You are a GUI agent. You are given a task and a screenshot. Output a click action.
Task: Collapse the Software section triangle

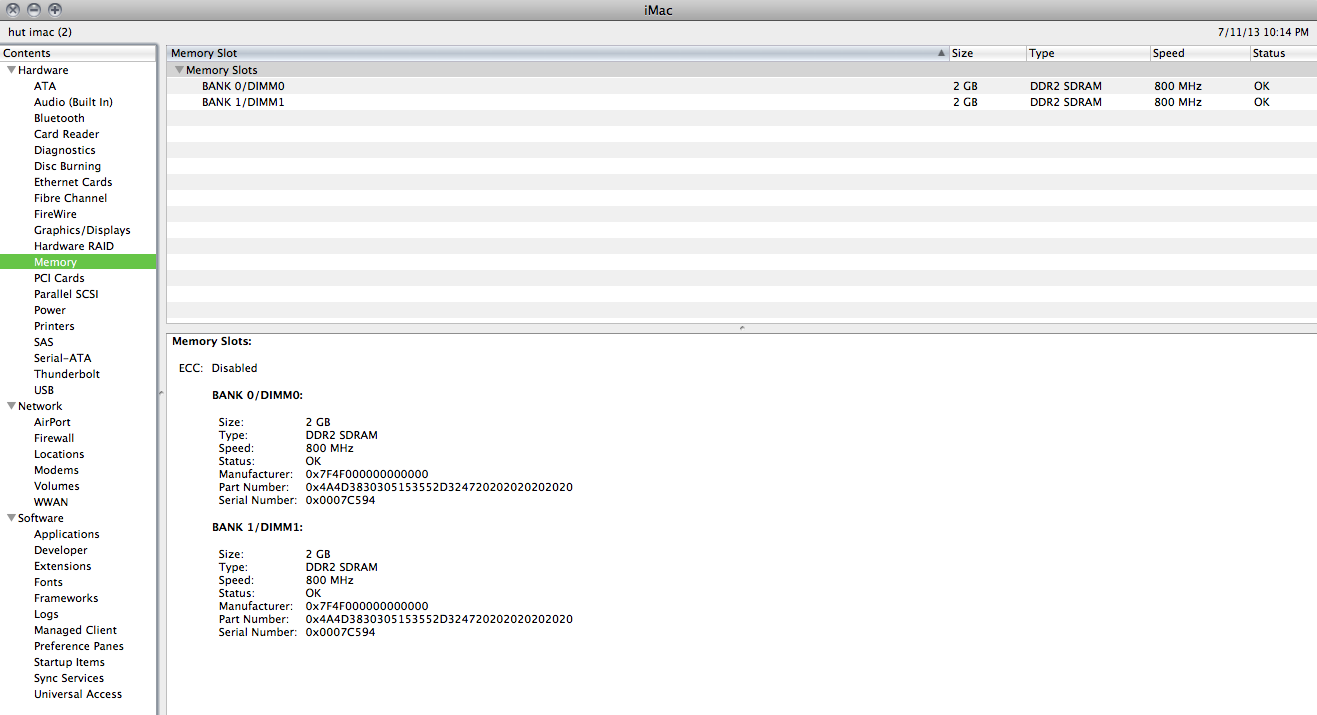click(x=11, y=518)
